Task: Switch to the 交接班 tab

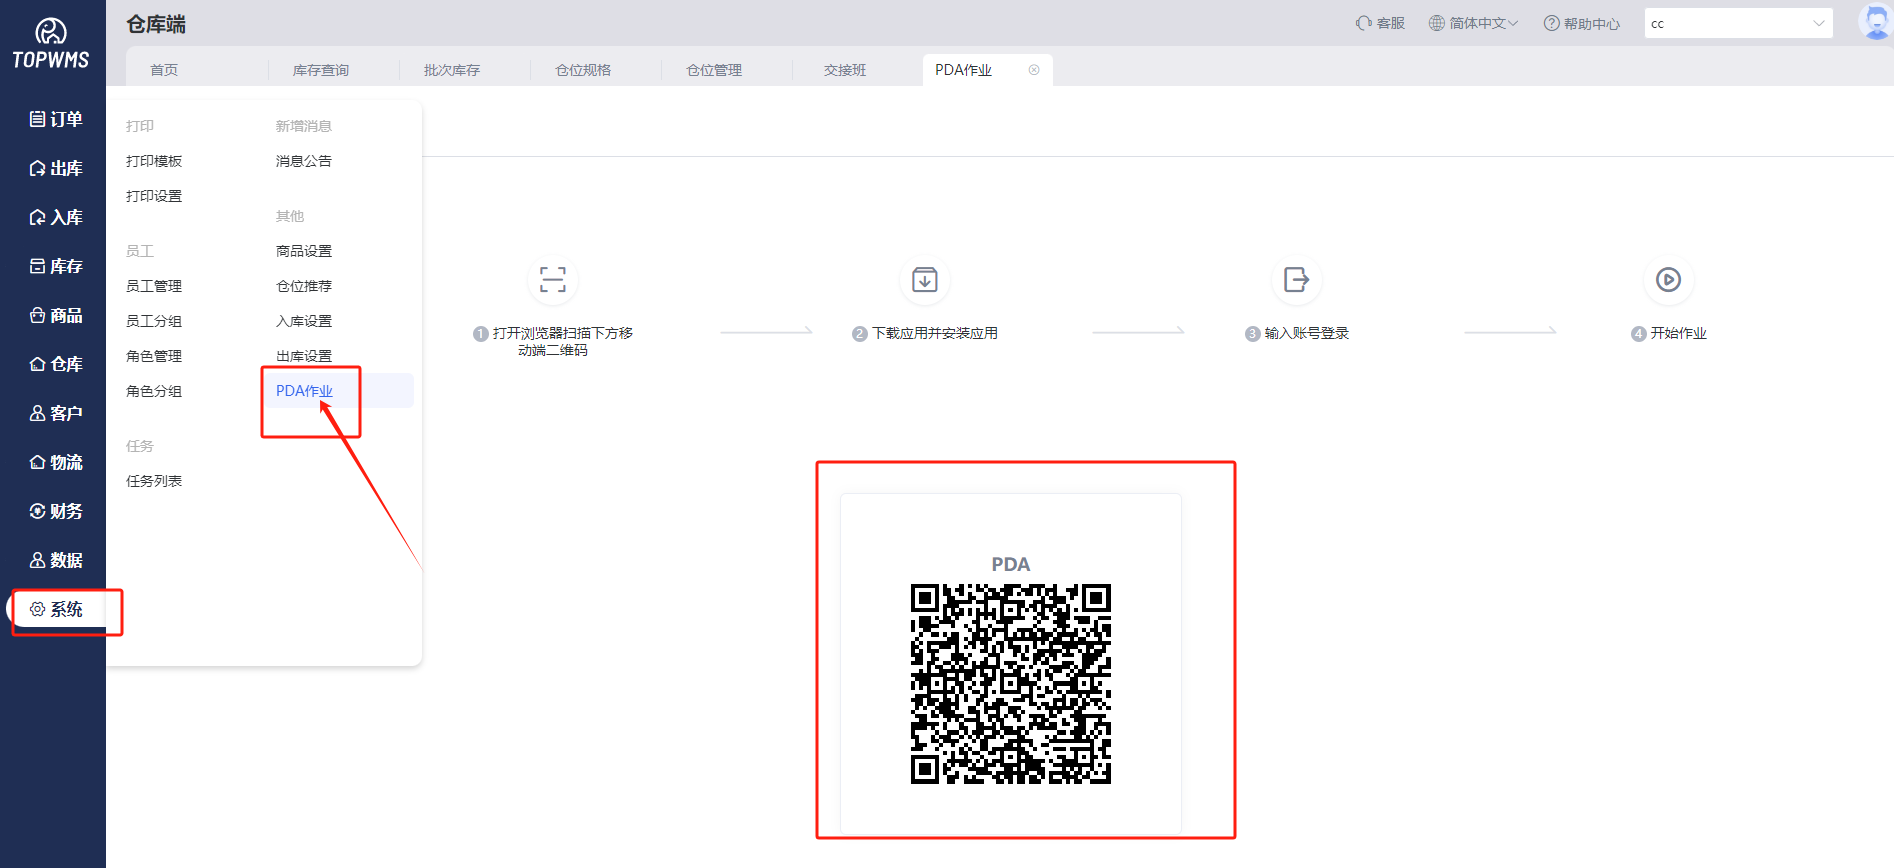Action: pos(845,70)
